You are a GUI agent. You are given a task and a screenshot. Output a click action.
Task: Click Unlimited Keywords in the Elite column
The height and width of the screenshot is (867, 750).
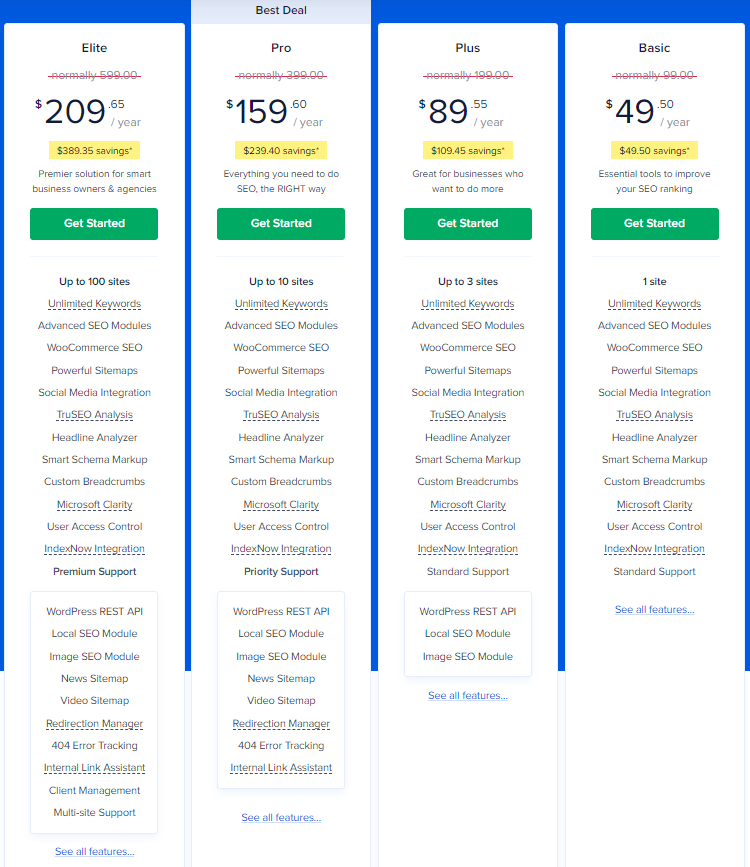pos(94,304)
